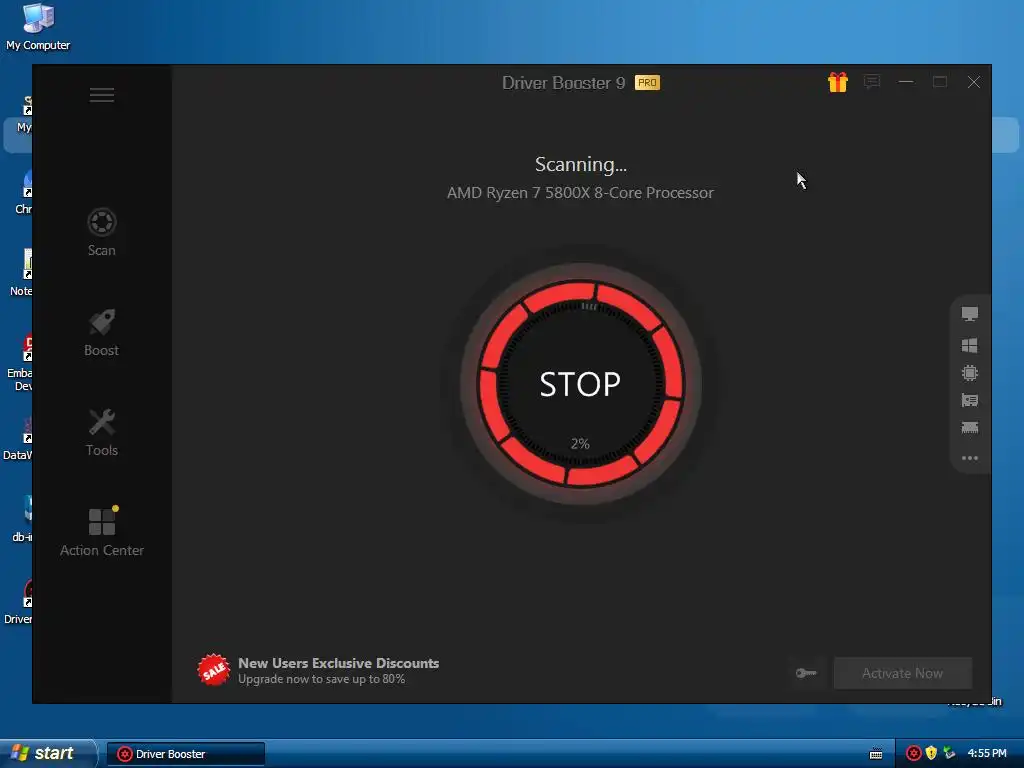Click the Driver Booster tray icon
The image size is (1024, 768).
pyautogui.click(x=914, y=754)
